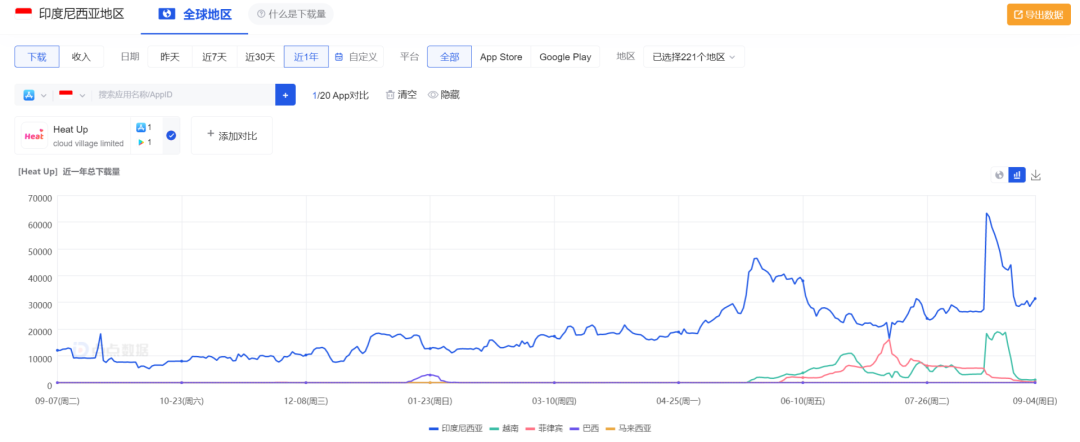Image resolution: width=1080 pixels, height=442 pixels.
Task: Open the App Store platform selector dropdown
Action: click(x=35, y=95)
